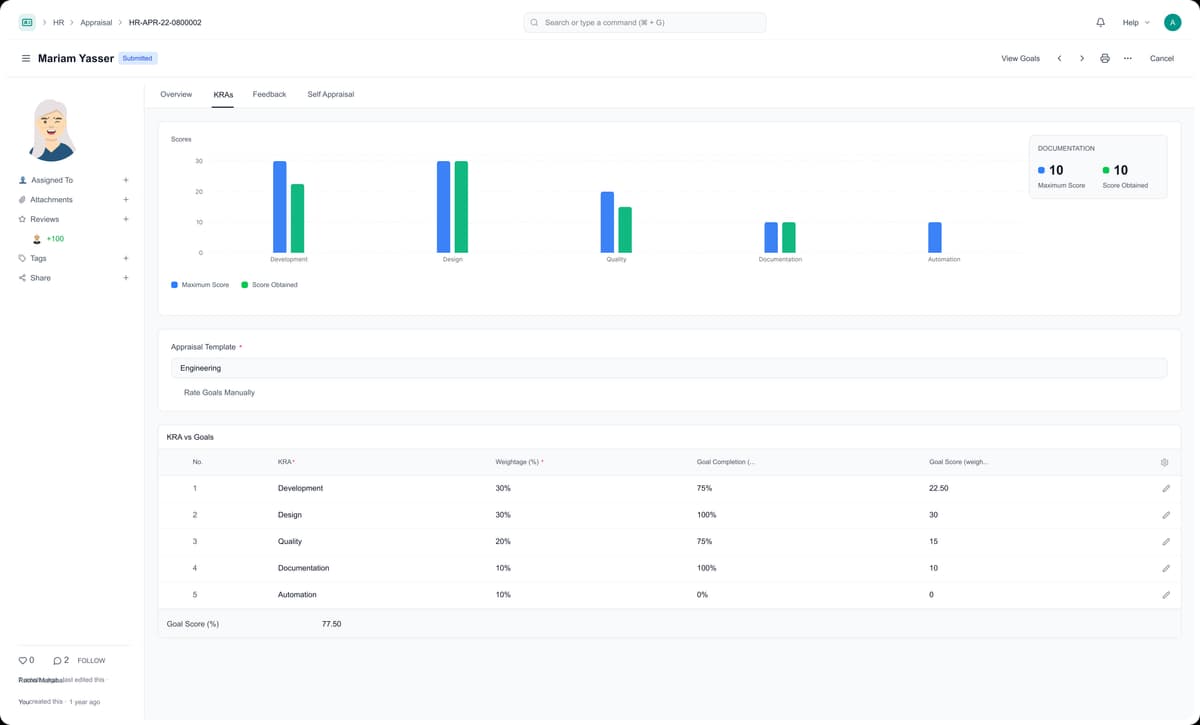Add an attachment using plus icon
1200x725 pixels.
(x=125, y=200)
